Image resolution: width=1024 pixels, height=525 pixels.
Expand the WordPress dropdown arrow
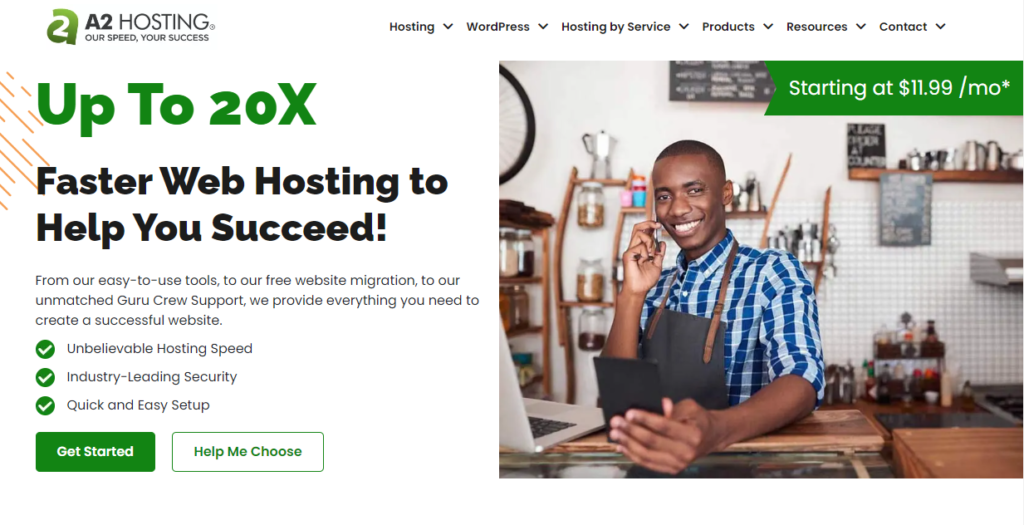click(x=543, y=27)
